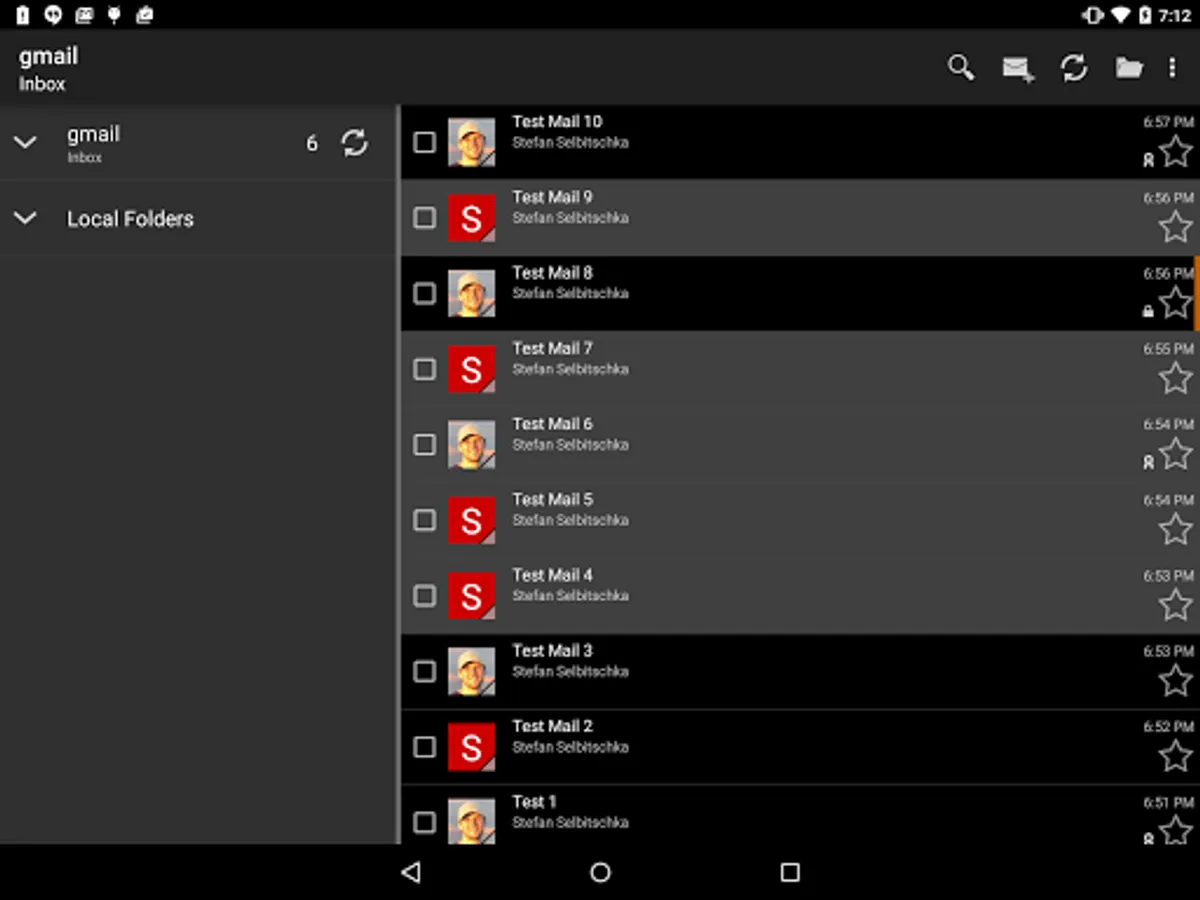This screenshot has height=900, width=1200.
Task: Tap the sender photo of Test Mail 8
Action: 471,293
